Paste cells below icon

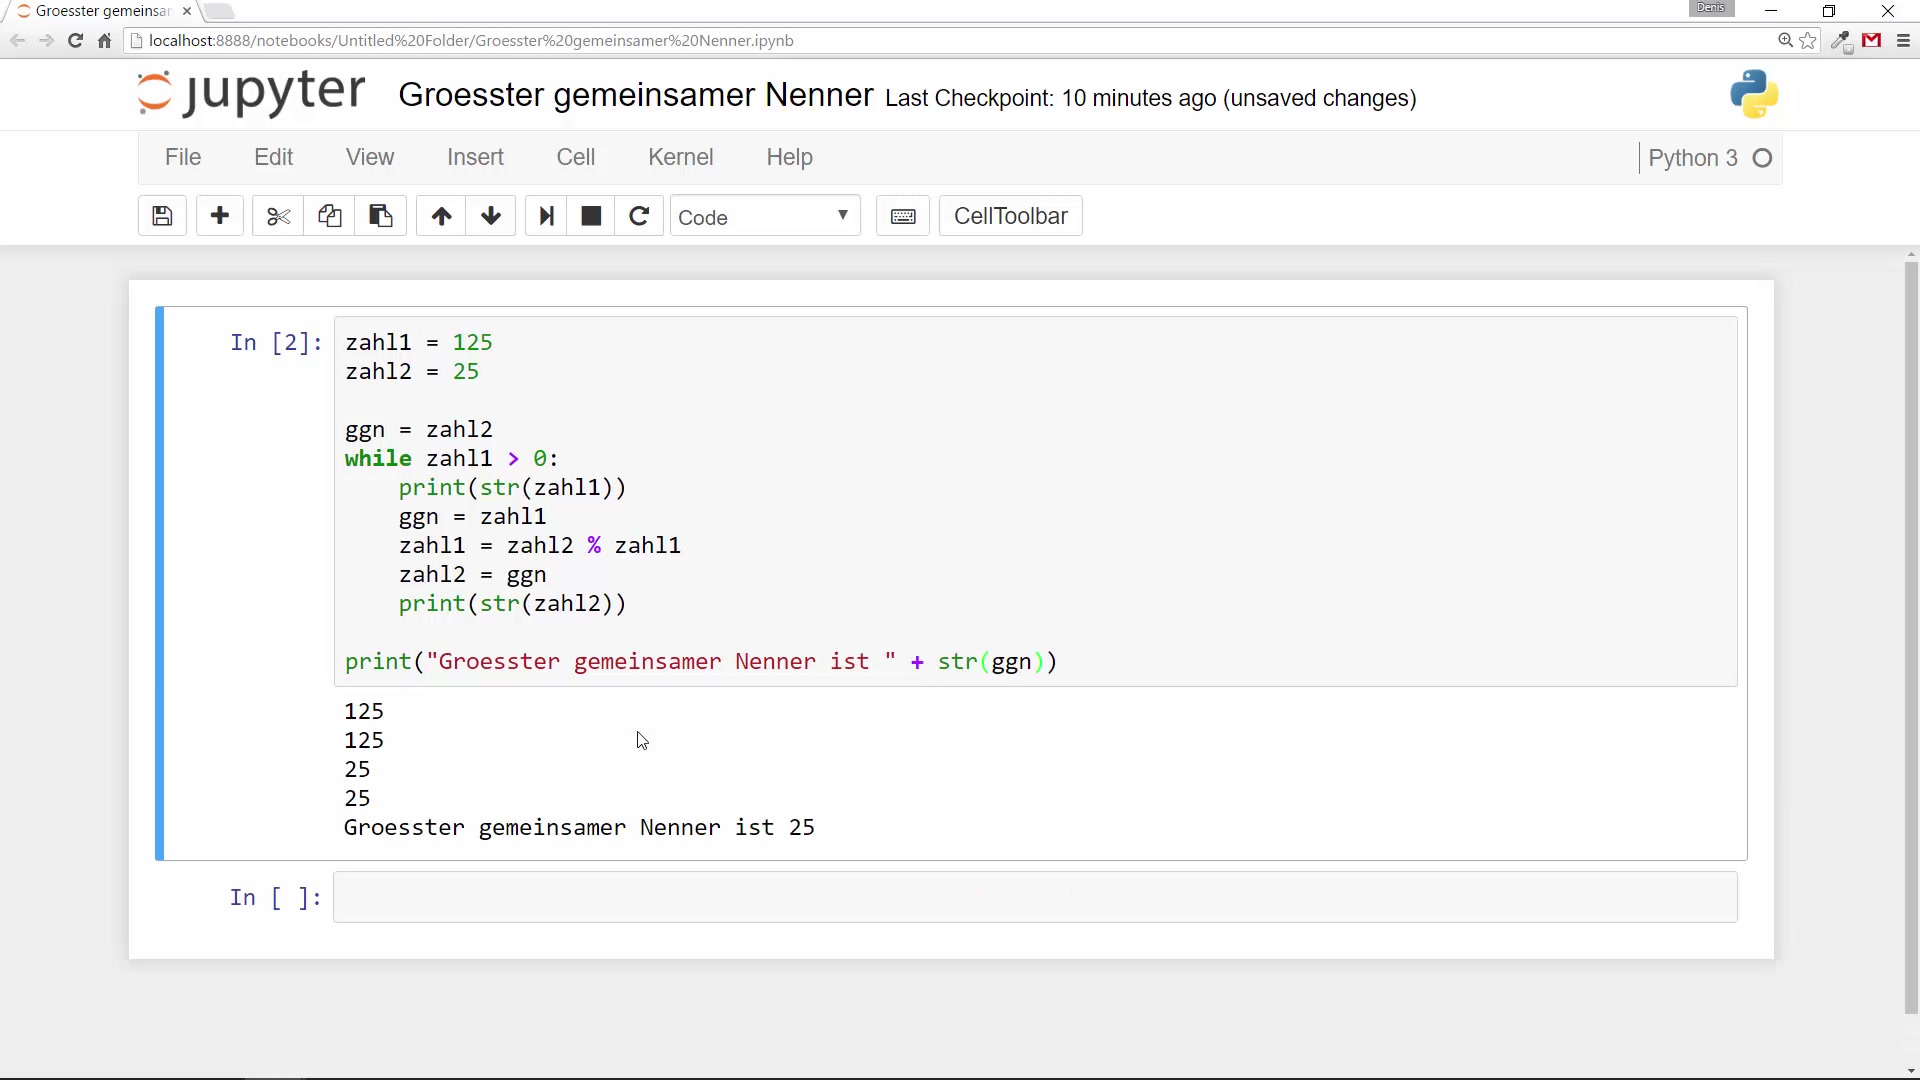coord(380,216)
